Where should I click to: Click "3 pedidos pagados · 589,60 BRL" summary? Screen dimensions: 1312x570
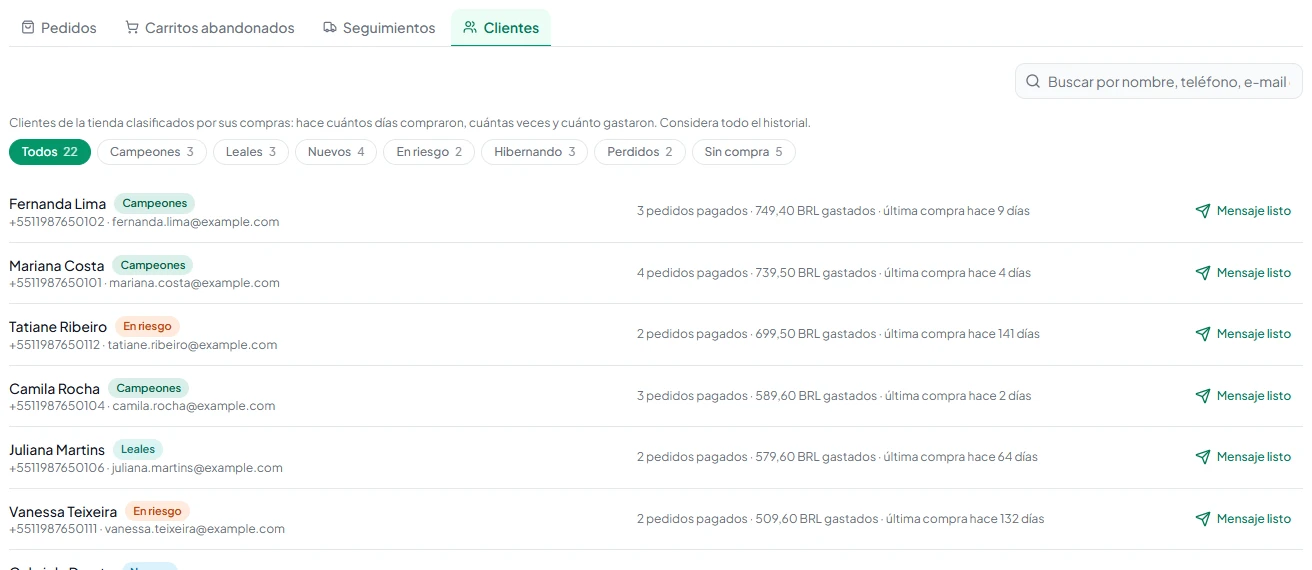pos(834,396)
